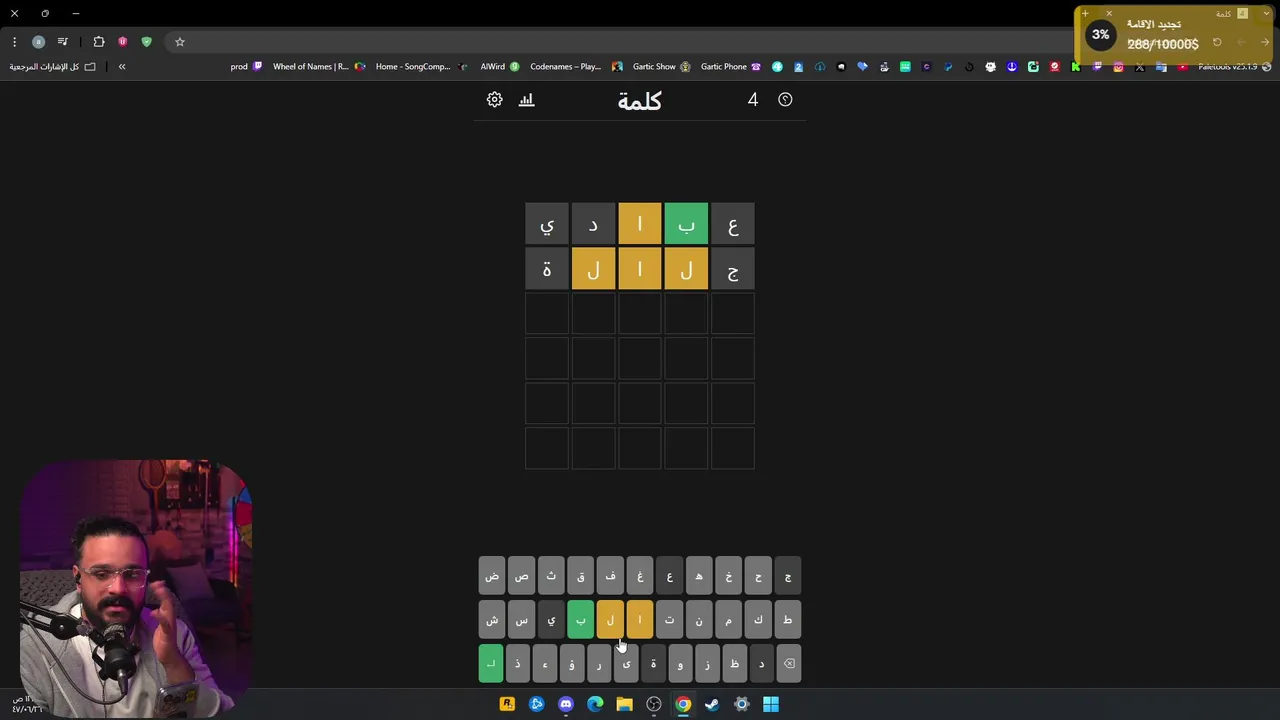
Task: Tap the ح key on the keyboard
Action: (758, 576)
